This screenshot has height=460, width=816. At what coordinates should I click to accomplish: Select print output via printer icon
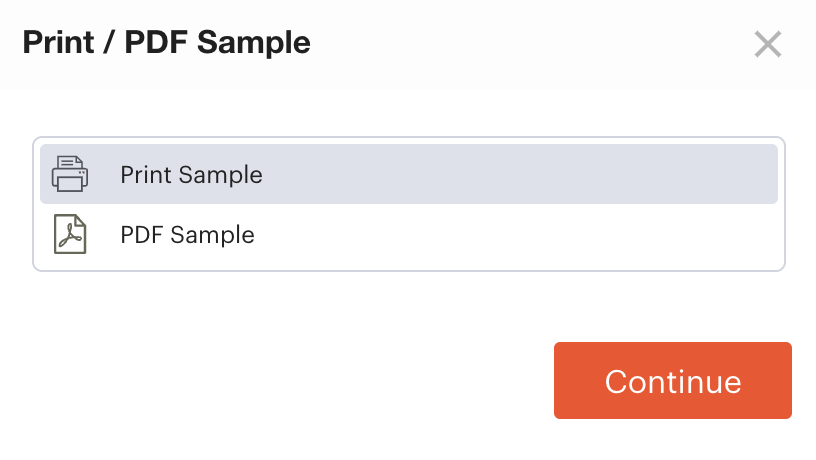pyautogui.click(x=70, y=174)
